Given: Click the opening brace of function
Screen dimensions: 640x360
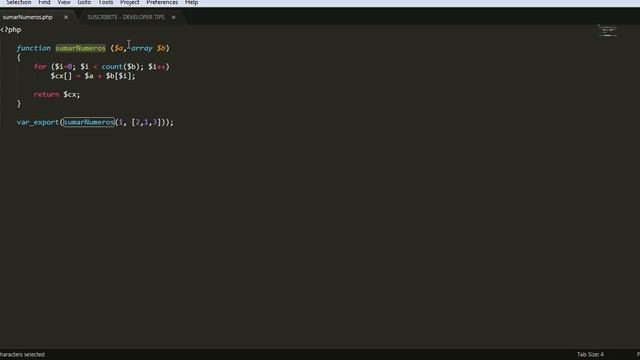Looking at the screenshot, I should click(19, 58).
